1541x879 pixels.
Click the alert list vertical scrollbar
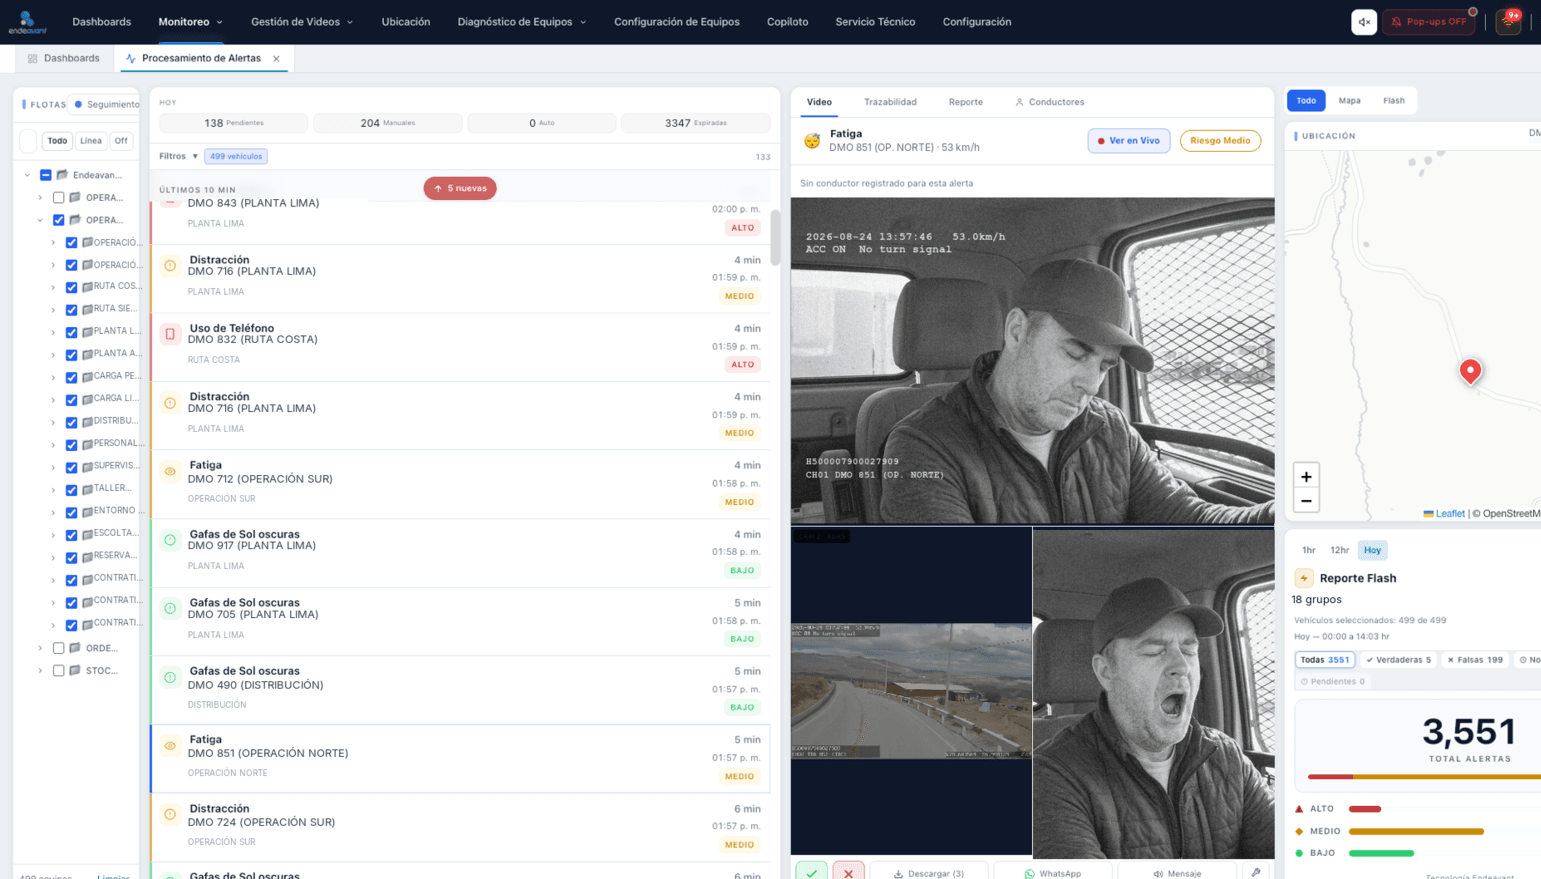pyautogui.click(x=775, y=236)
